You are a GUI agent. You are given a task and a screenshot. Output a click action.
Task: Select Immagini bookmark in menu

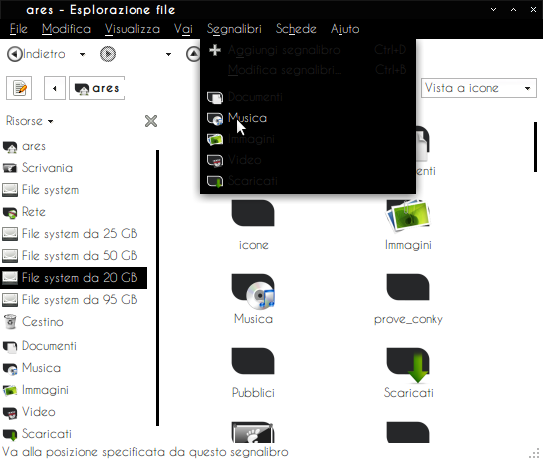pos(308,139)
